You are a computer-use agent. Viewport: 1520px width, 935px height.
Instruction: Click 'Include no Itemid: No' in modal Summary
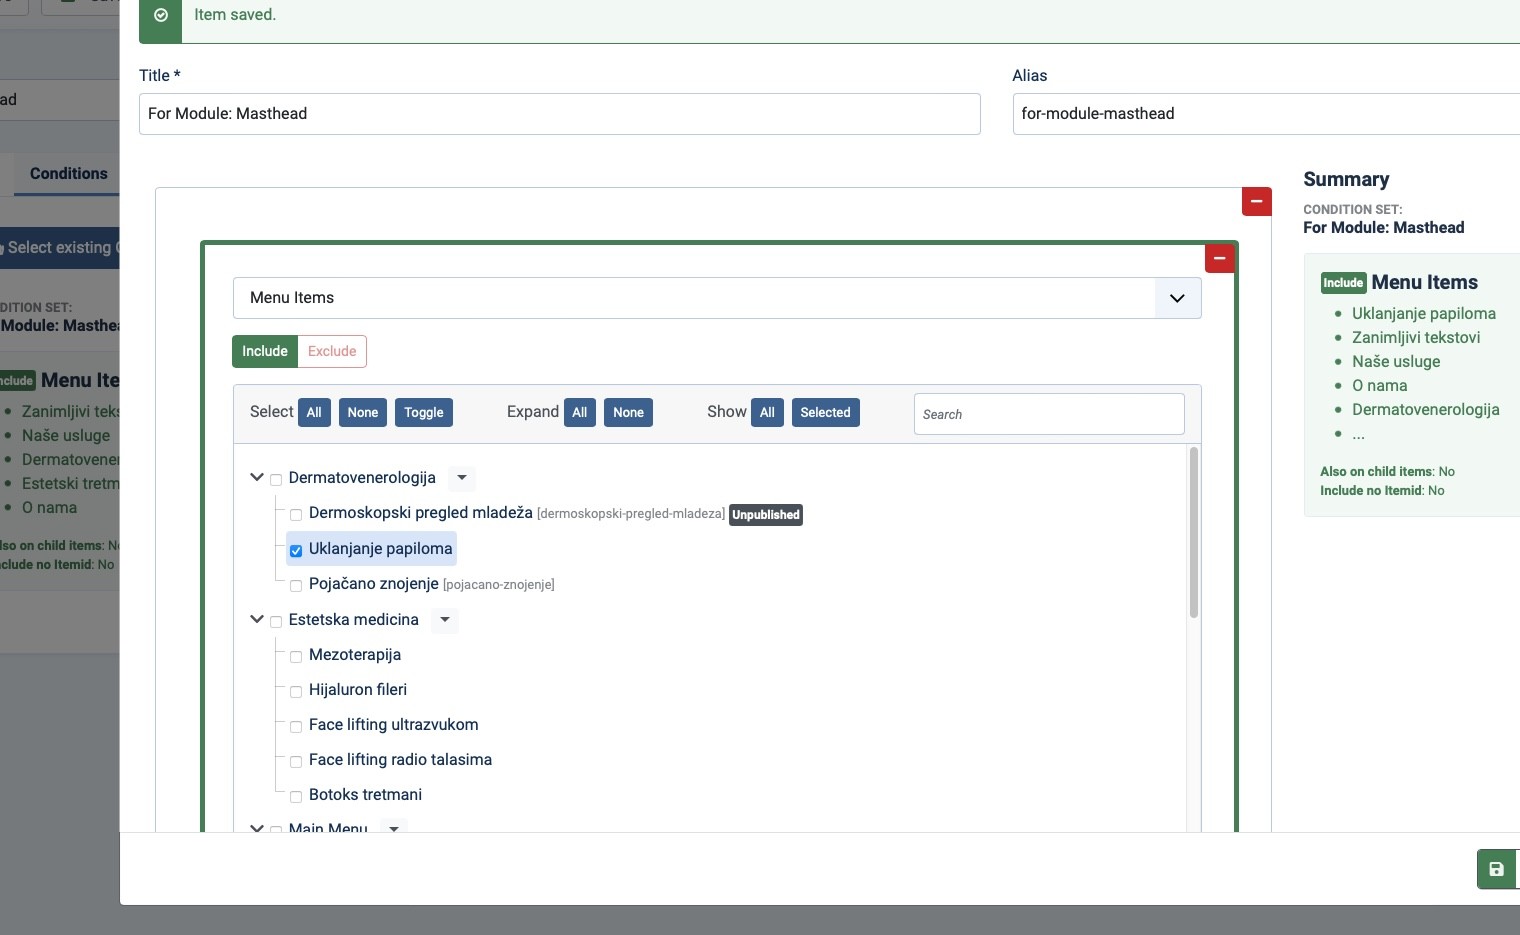1382,491
